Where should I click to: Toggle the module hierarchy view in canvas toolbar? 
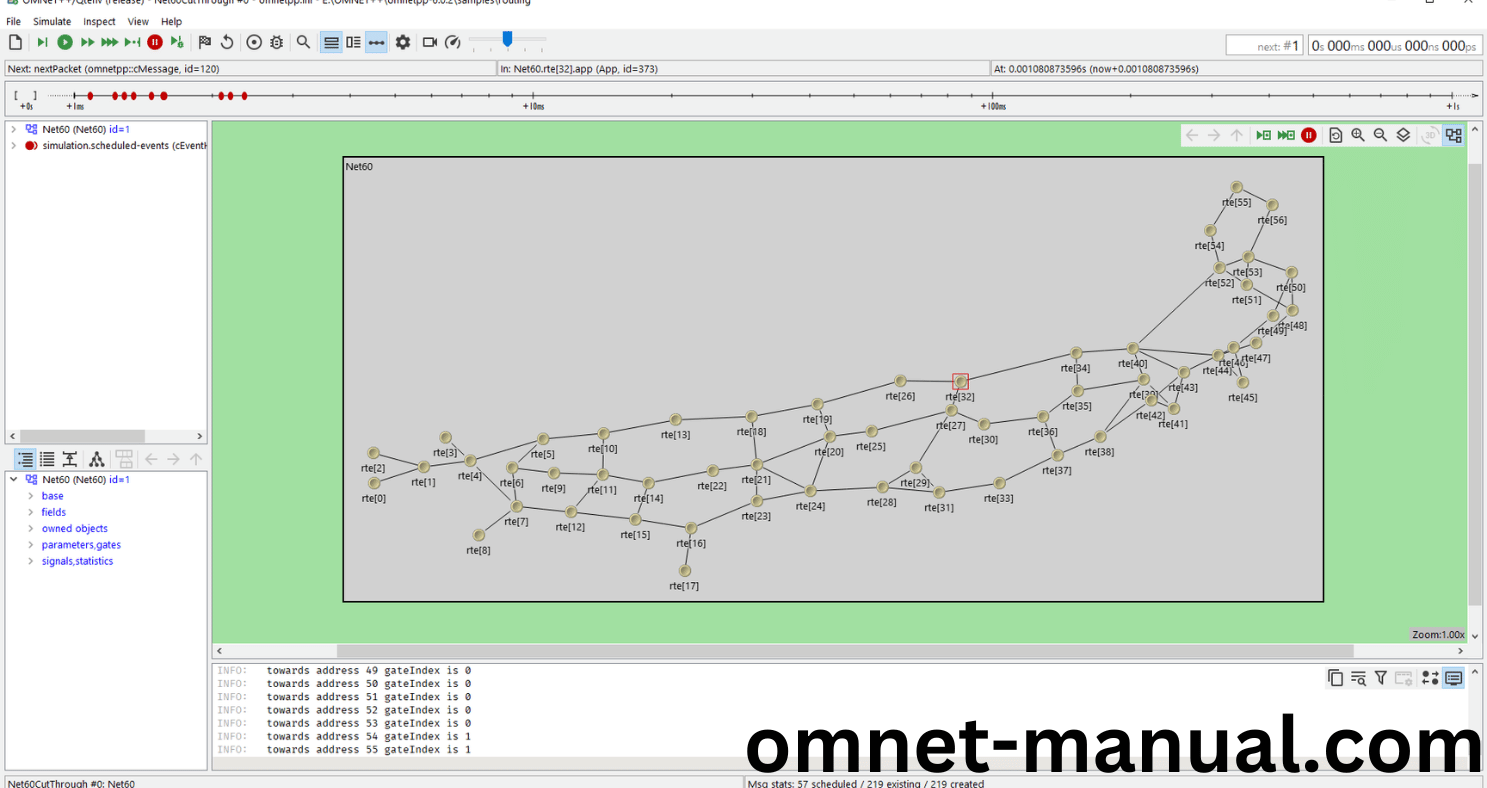tap(1454, 135)
